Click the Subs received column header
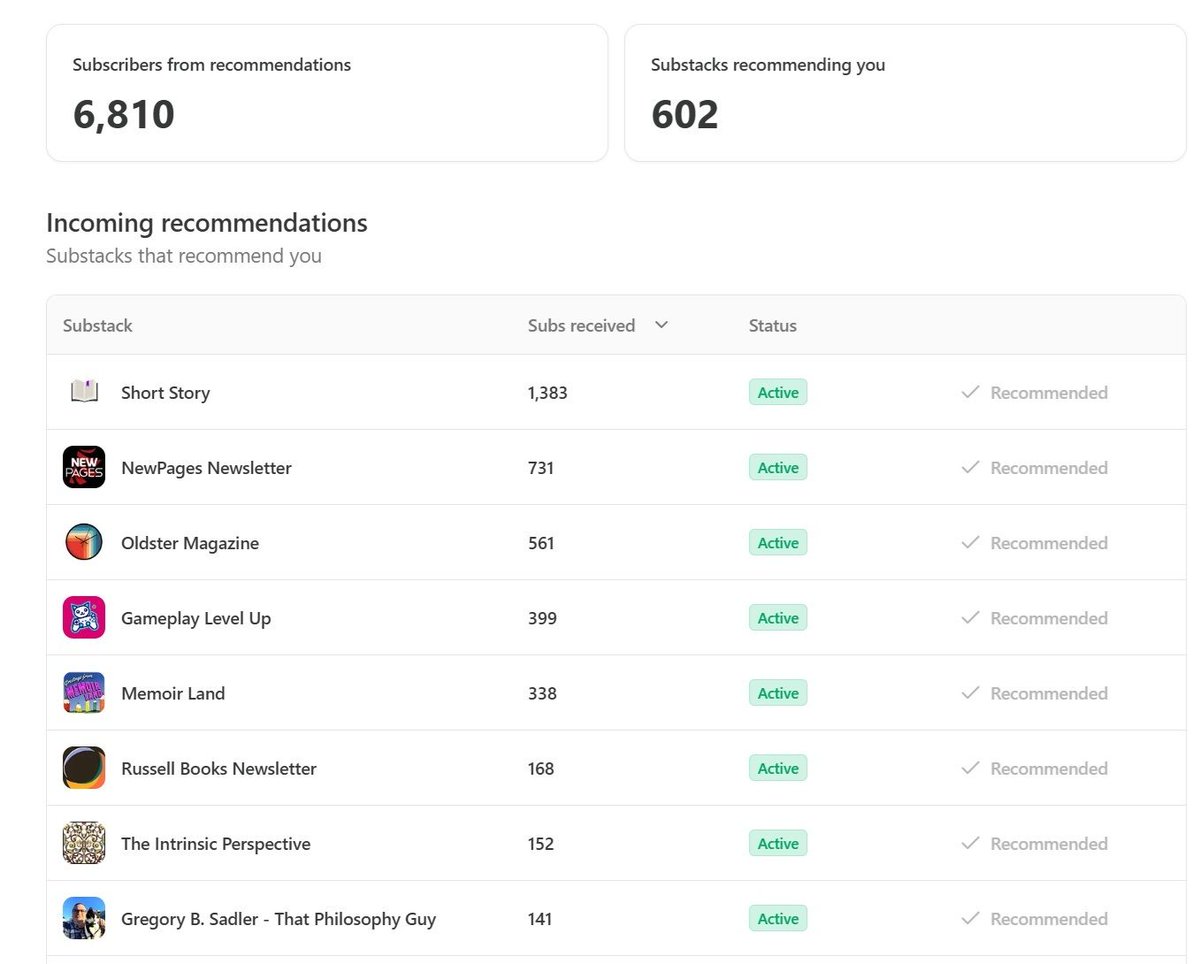1200x964 pixels. pyautogui.click(x=581, y=325)
